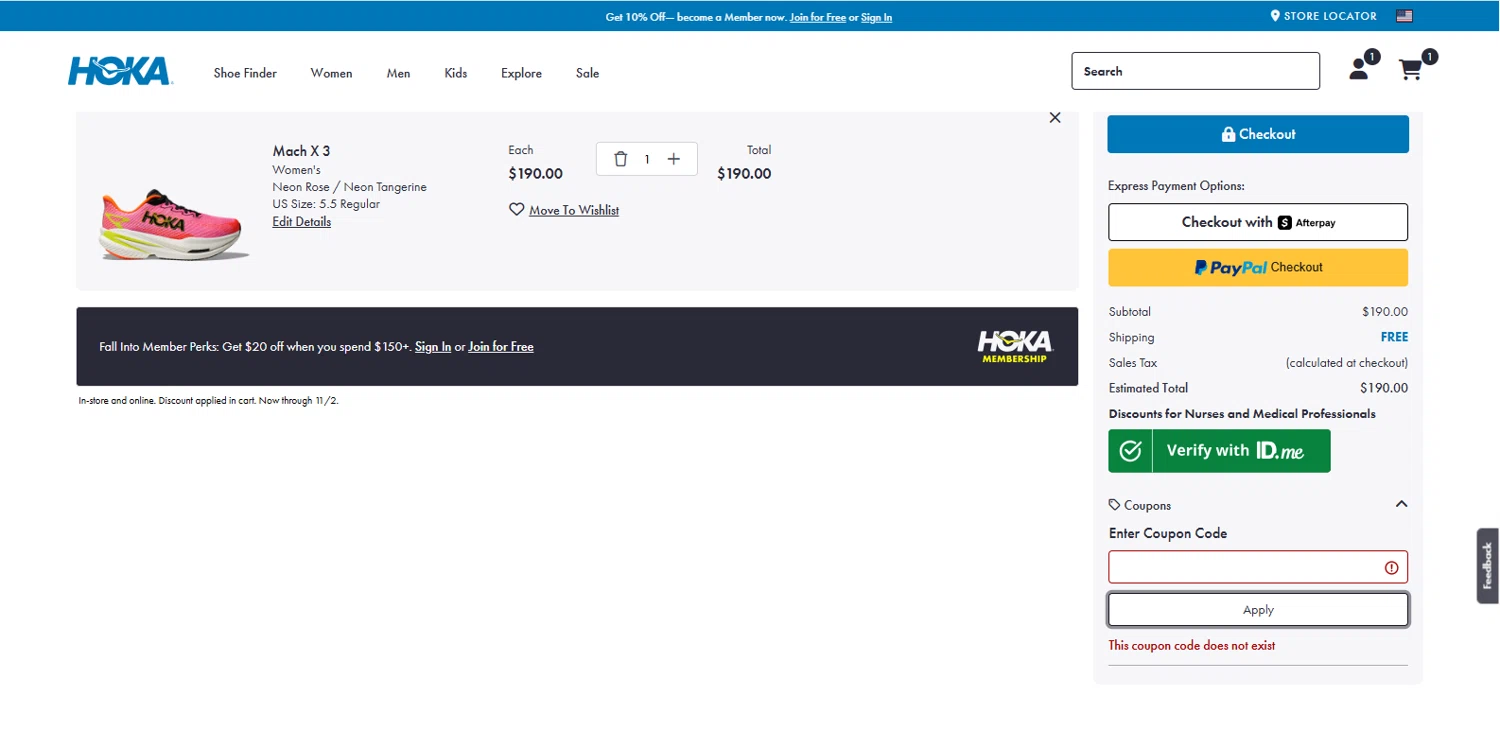The image size is (1500, 730).
Task: Click 'This coupon code does not exist' message
Action: click(x=1192, y=646)
